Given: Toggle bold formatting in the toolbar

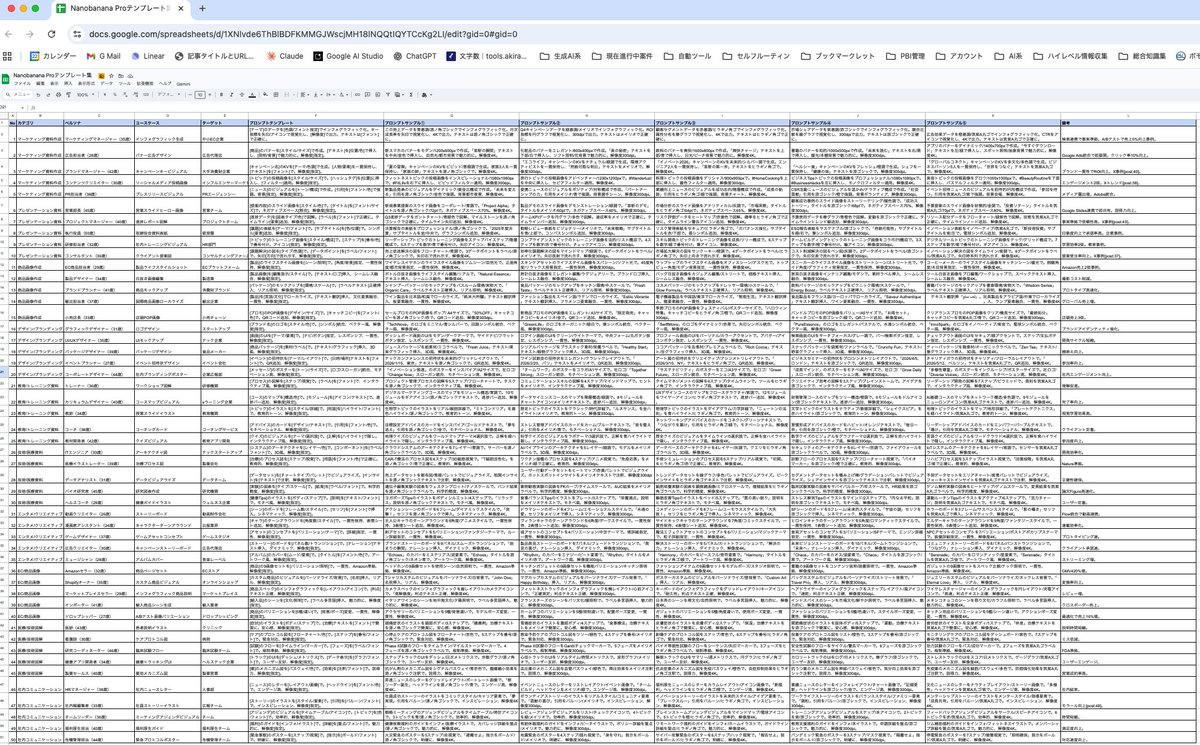Looking at the screenshot, I should [x=221, y=95].
